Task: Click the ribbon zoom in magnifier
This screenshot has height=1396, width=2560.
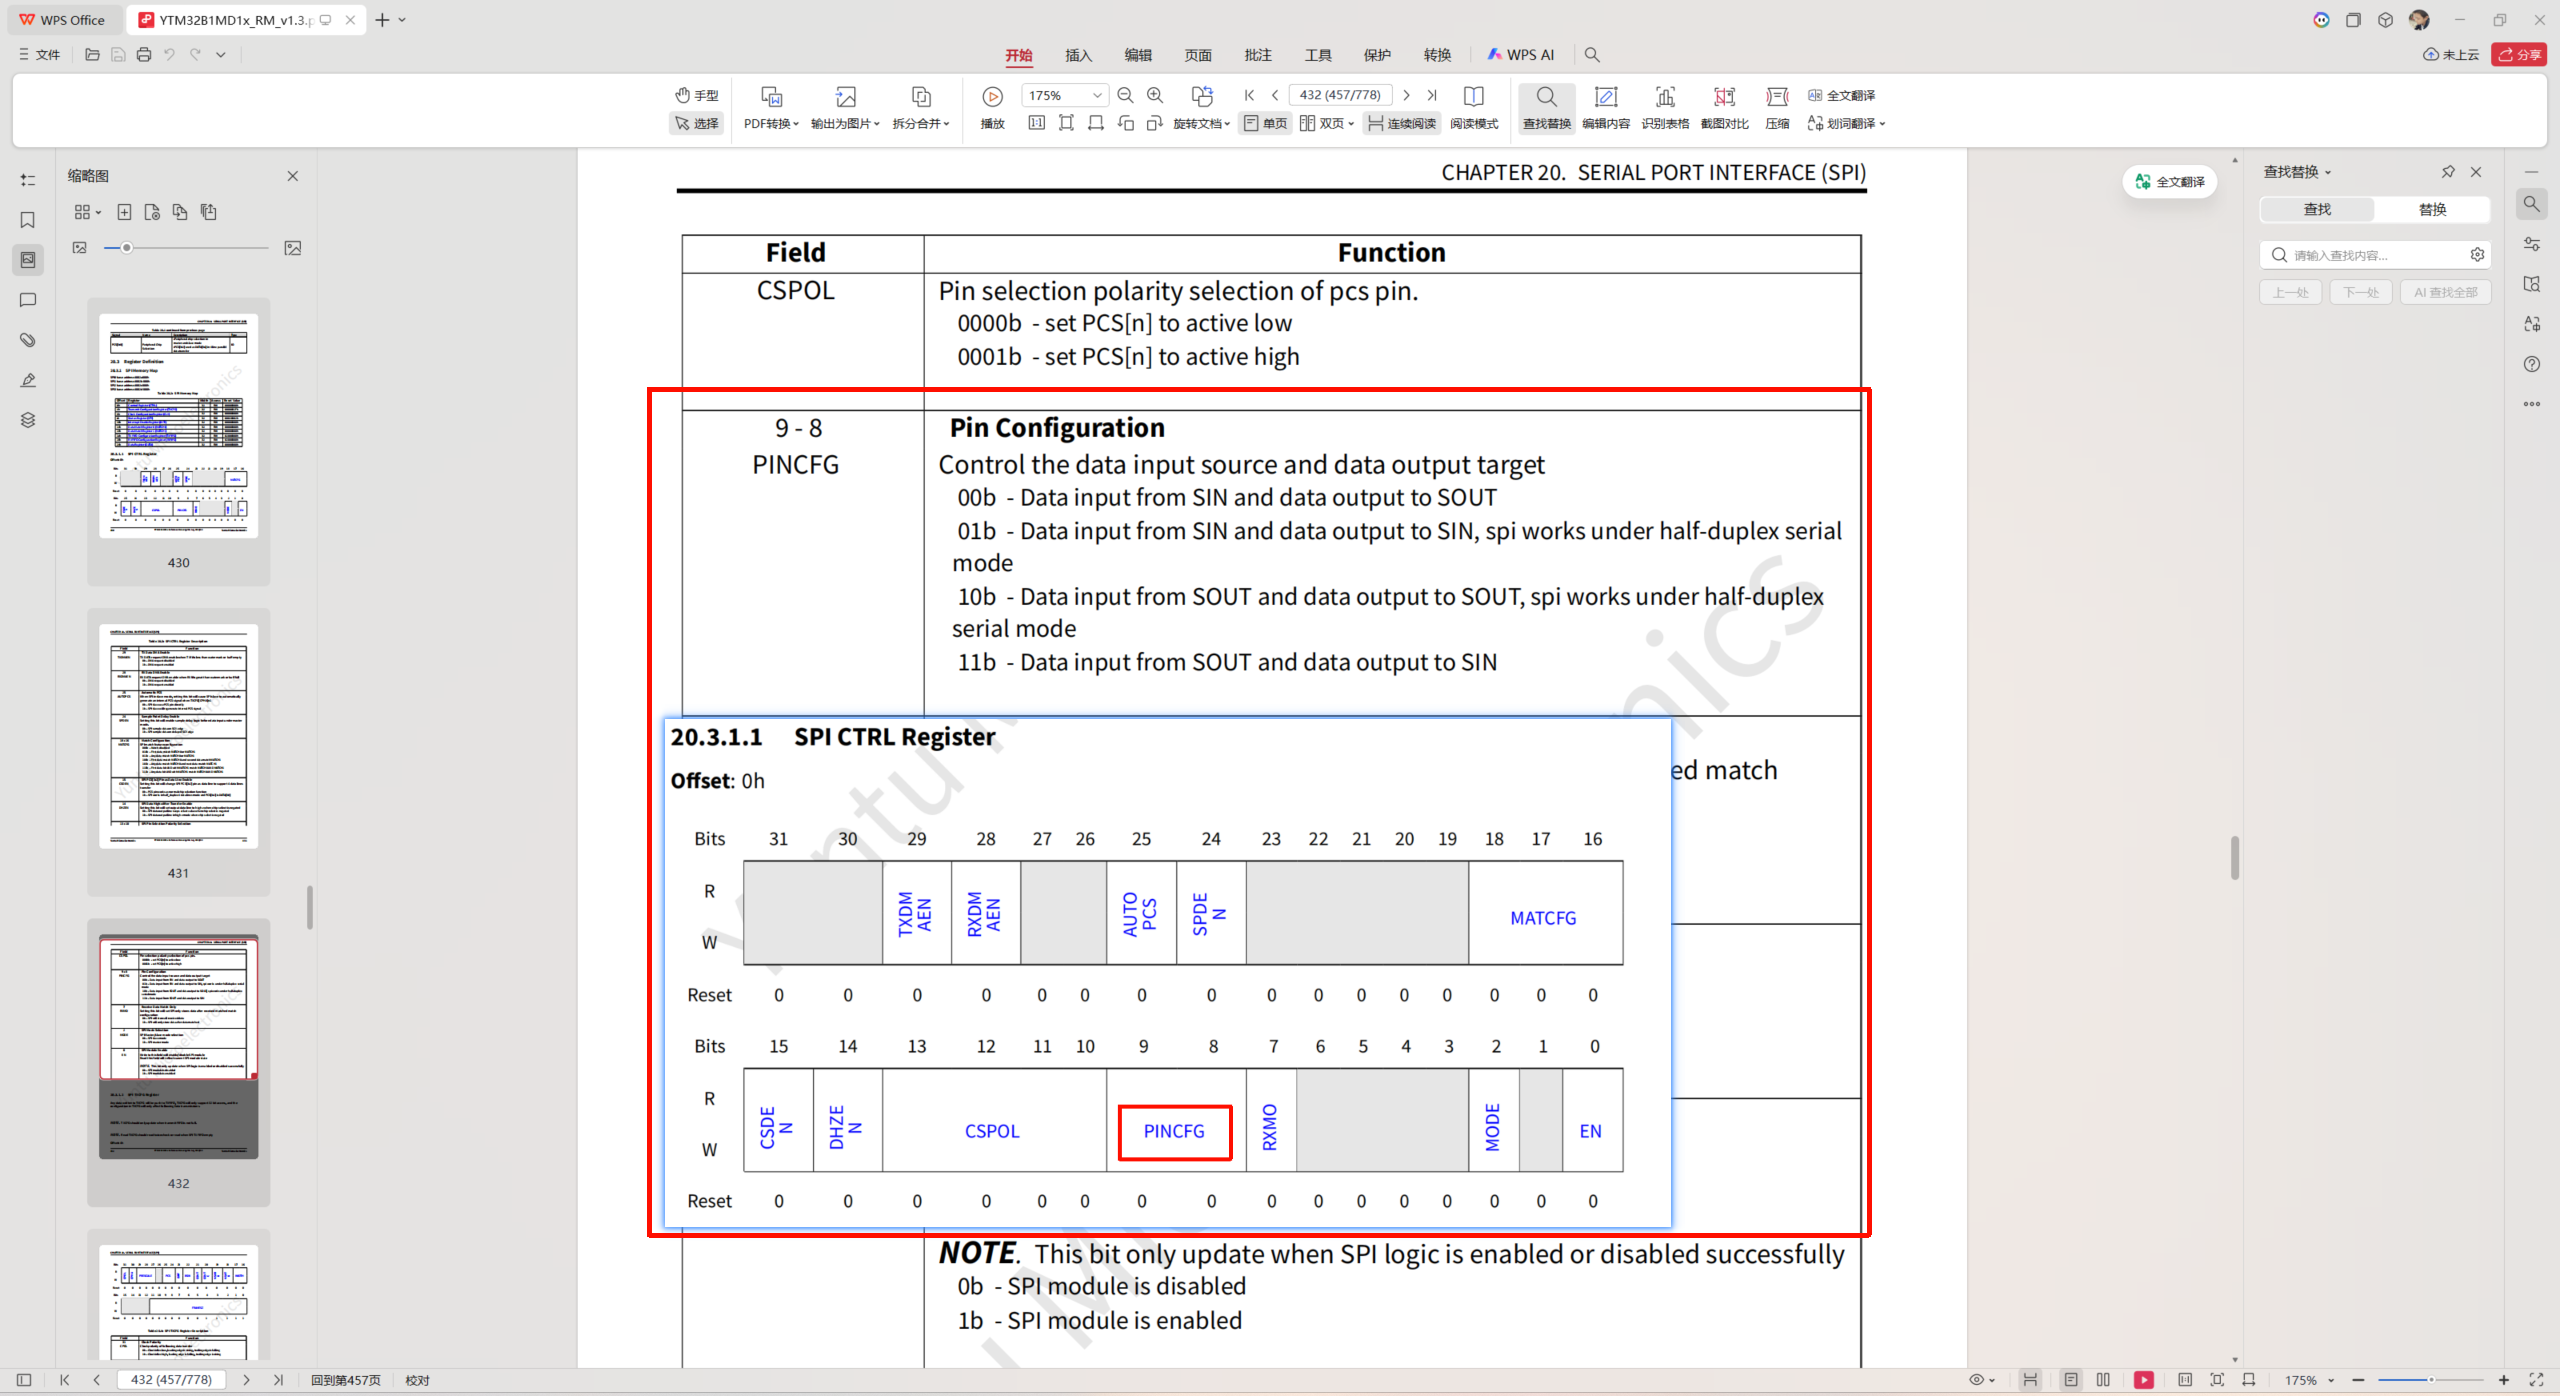Action: (x=1155, y=95)
